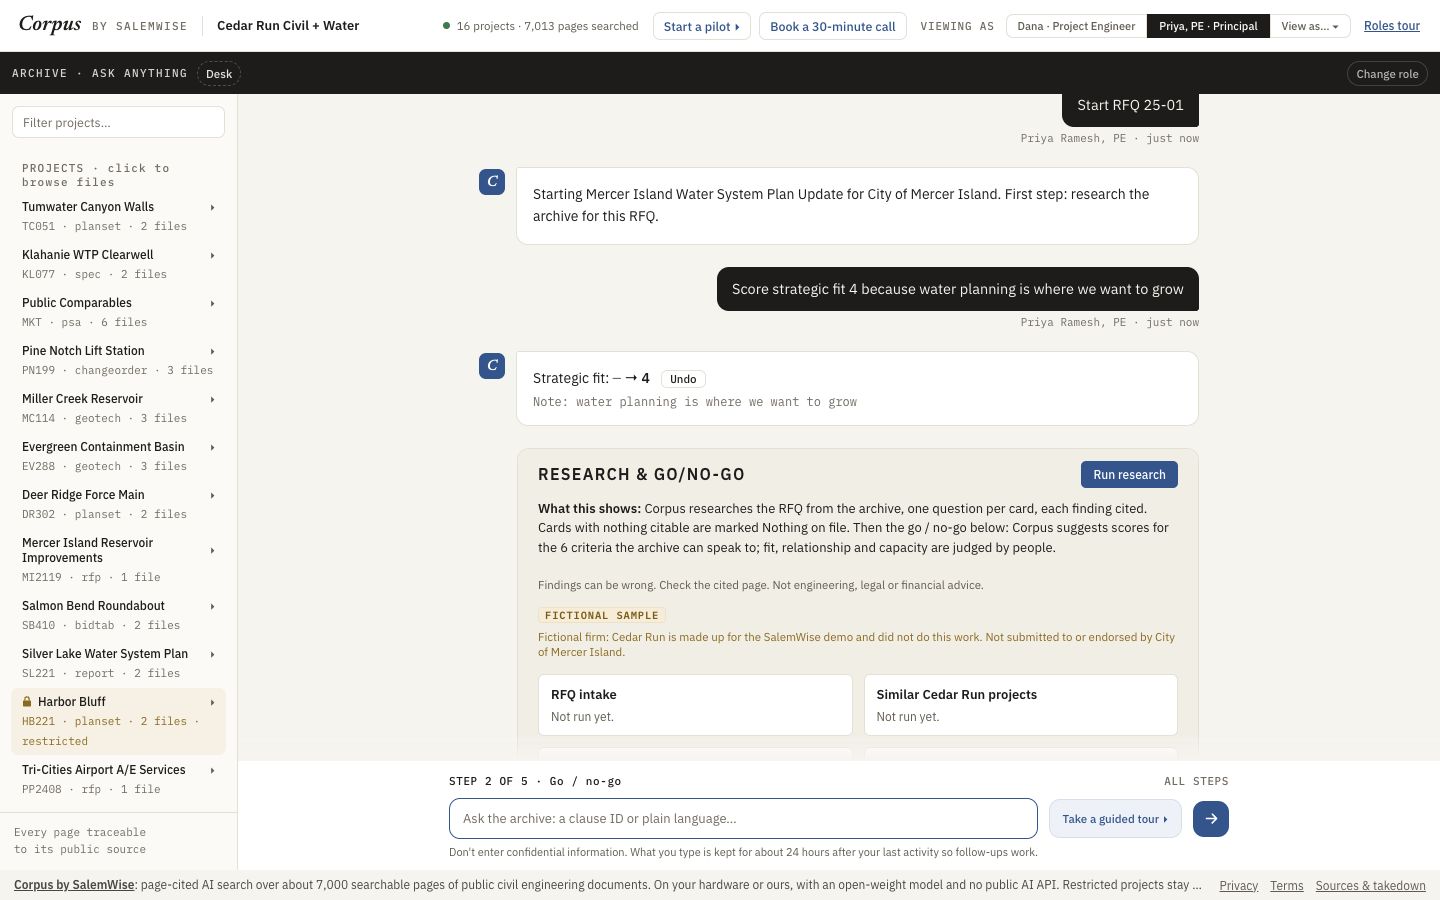The height and width of the screenshot is (900, 1440).
Task: Open the RFQ intake card
Action: click(695, 705)
